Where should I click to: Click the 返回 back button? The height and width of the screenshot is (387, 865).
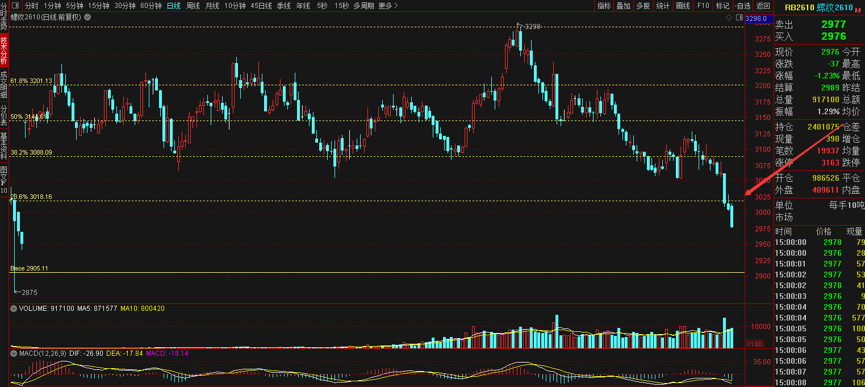[x=762, y=6]
